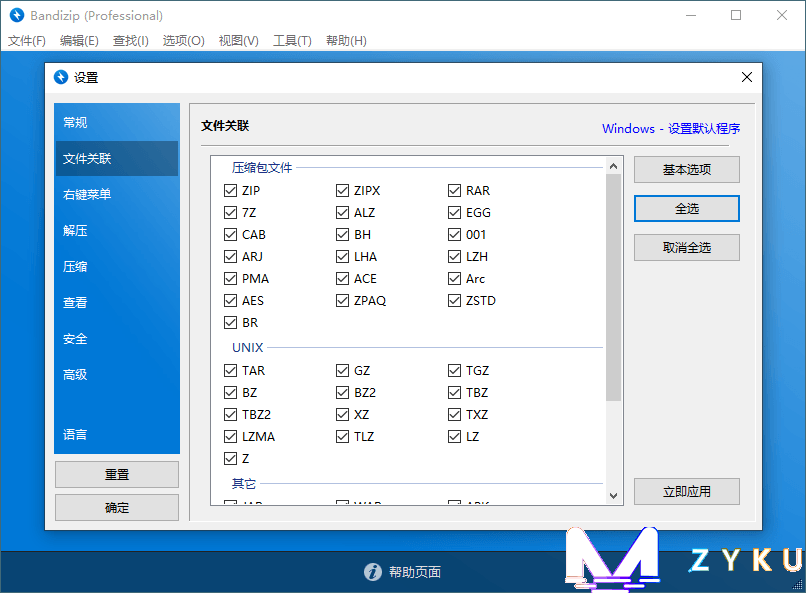Open the 工具(T) menu
The image size is (806, 593).
click(x=292, y=41)
